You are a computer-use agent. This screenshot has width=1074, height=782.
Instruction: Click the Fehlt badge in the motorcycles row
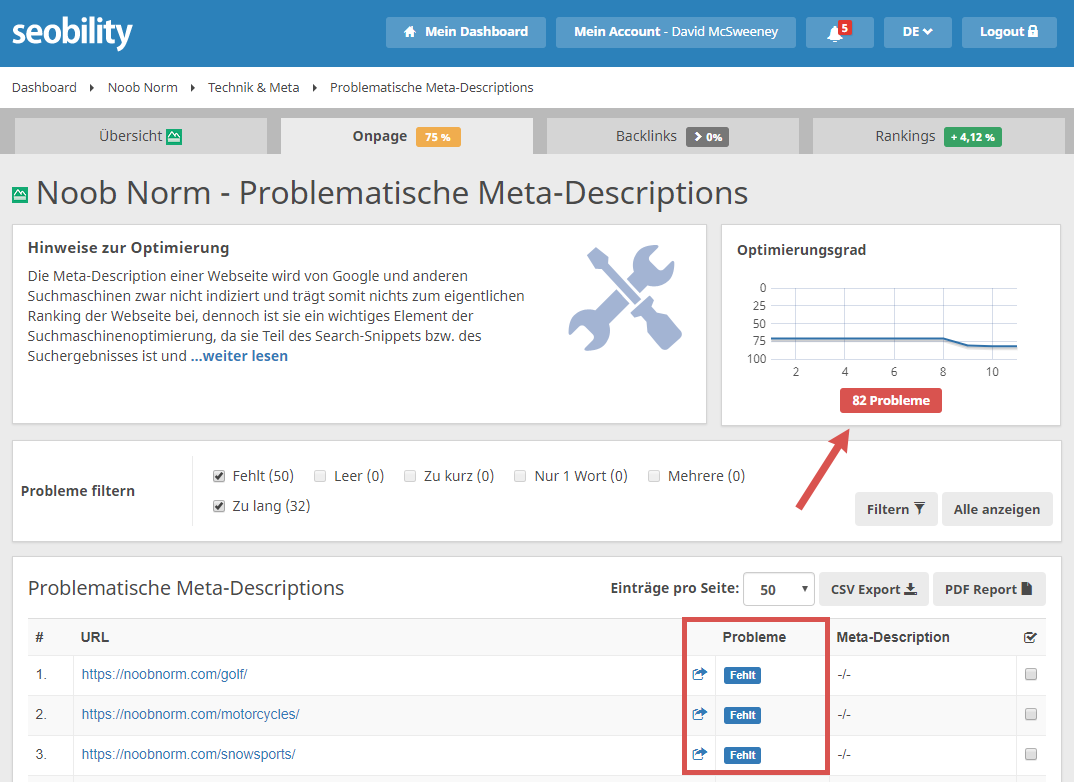742,715
